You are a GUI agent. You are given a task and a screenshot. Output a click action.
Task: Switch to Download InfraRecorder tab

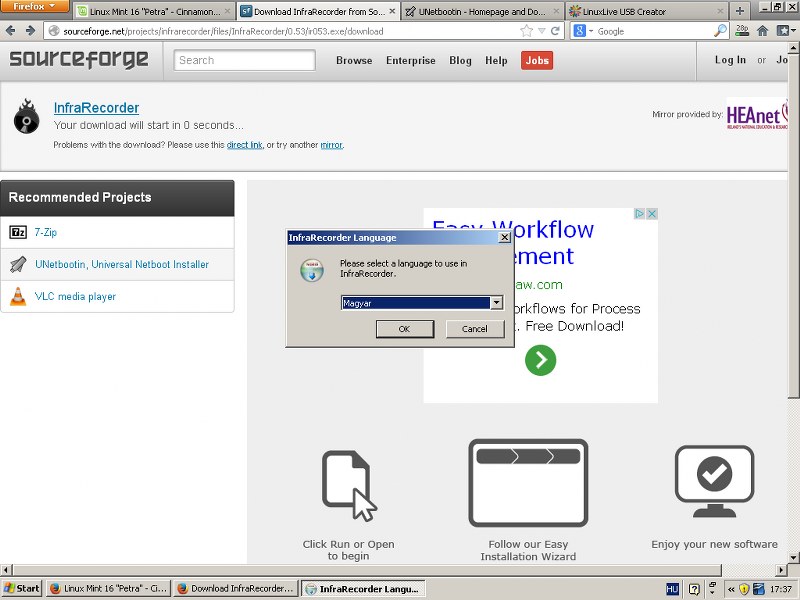tap(318, 11)
